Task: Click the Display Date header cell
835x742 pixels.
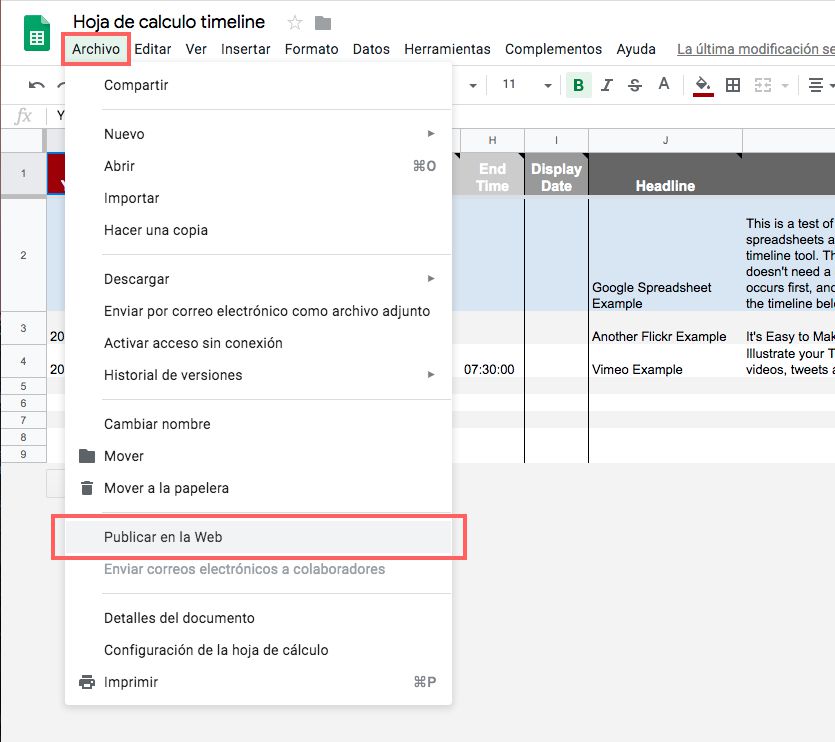Action: click(556, 174)
